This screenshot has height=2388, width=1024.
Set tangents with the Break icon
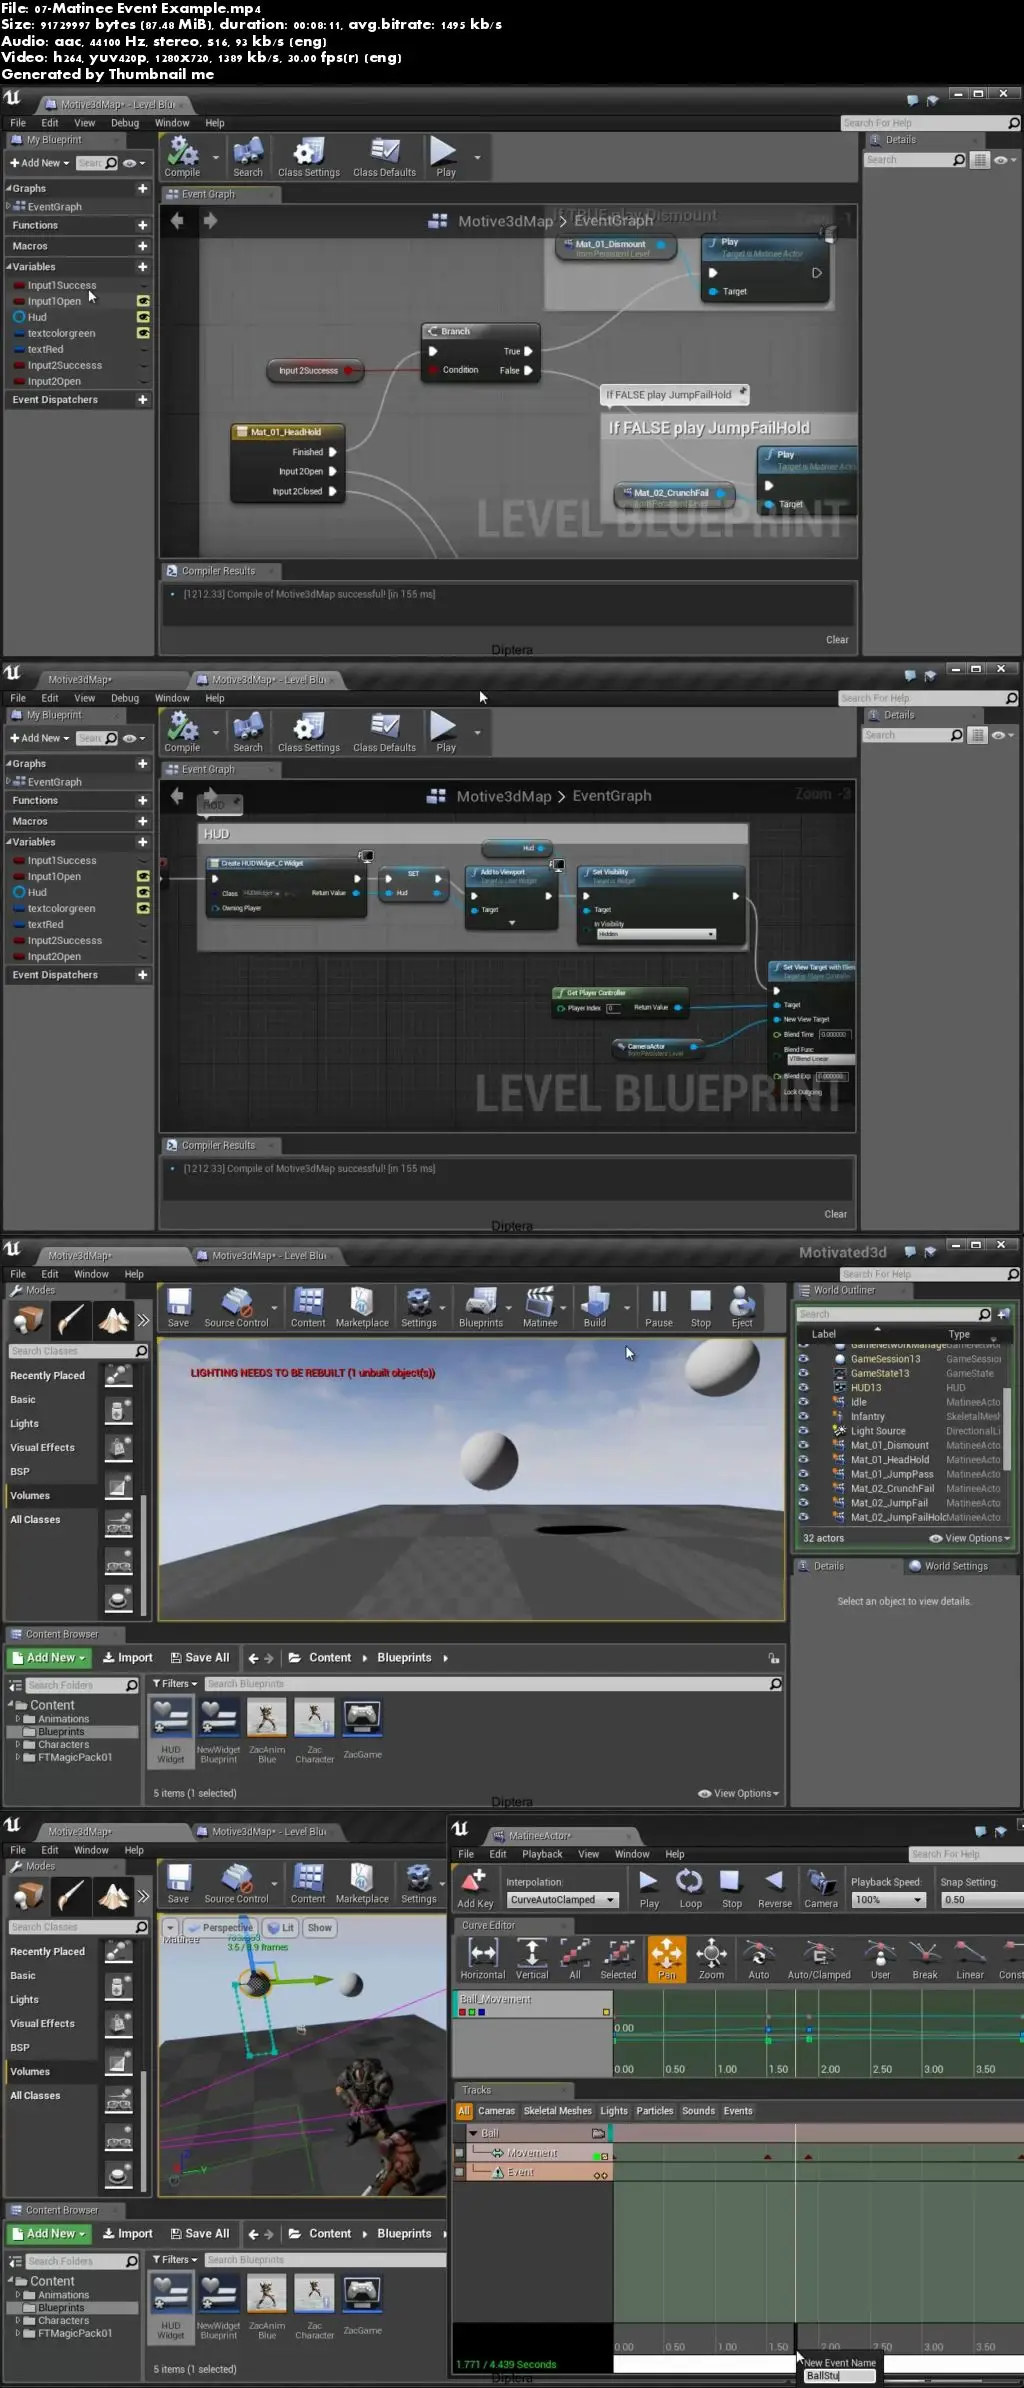925,1955
